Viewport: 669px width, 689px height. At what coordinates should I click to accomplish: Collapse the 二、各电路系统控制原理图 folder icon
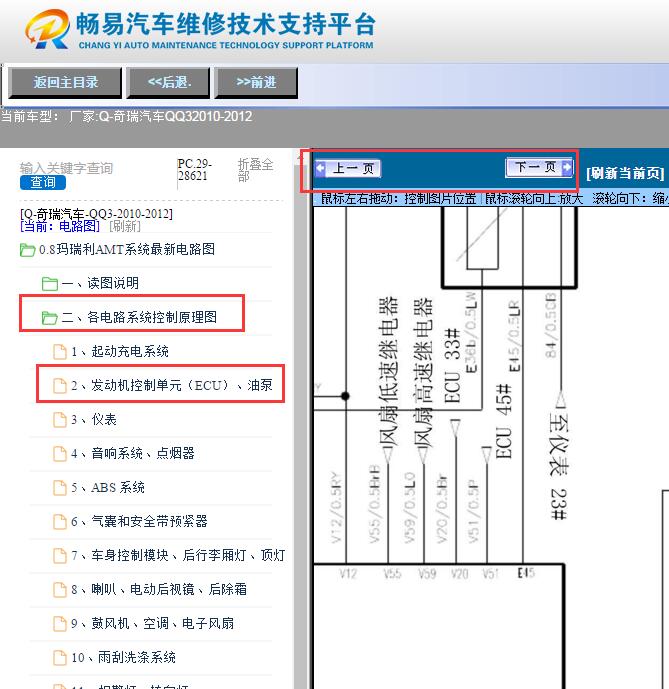(x=50, y=318)
